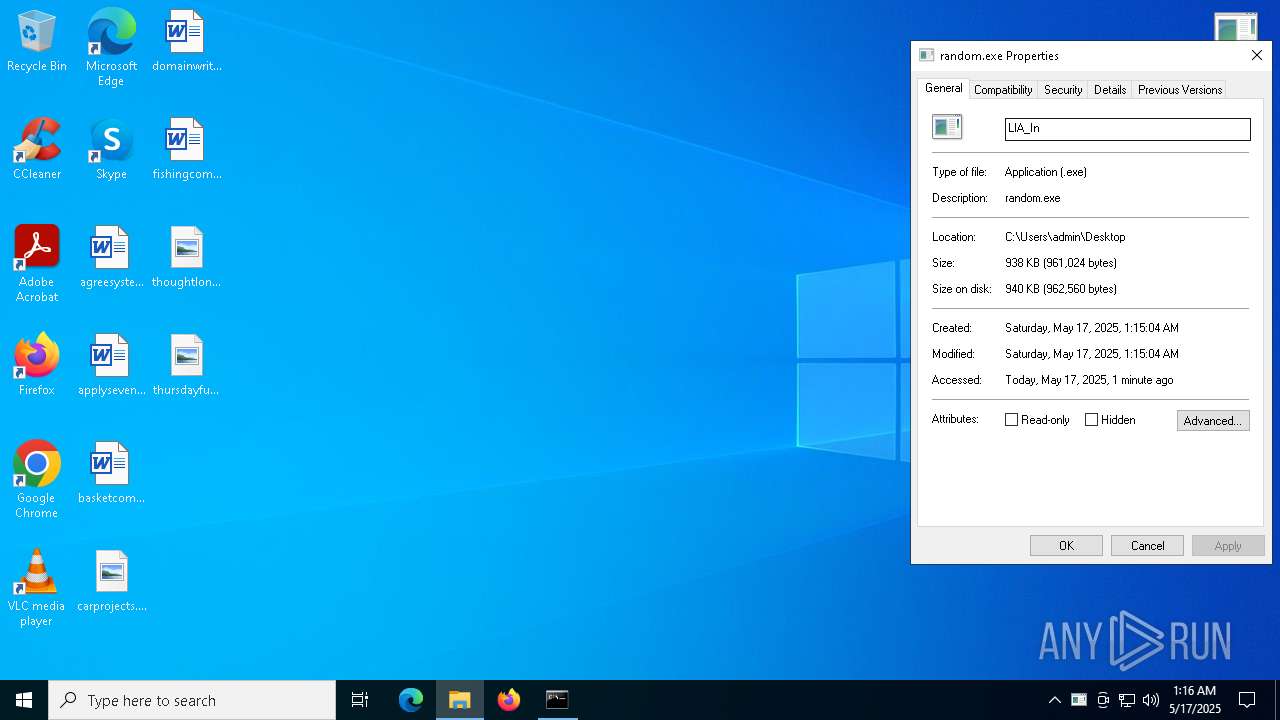Image resolution: width=1280 pixels, height=720 pixels.
Task: Open the Recycle Bin desktop icon
Action: 36,42
